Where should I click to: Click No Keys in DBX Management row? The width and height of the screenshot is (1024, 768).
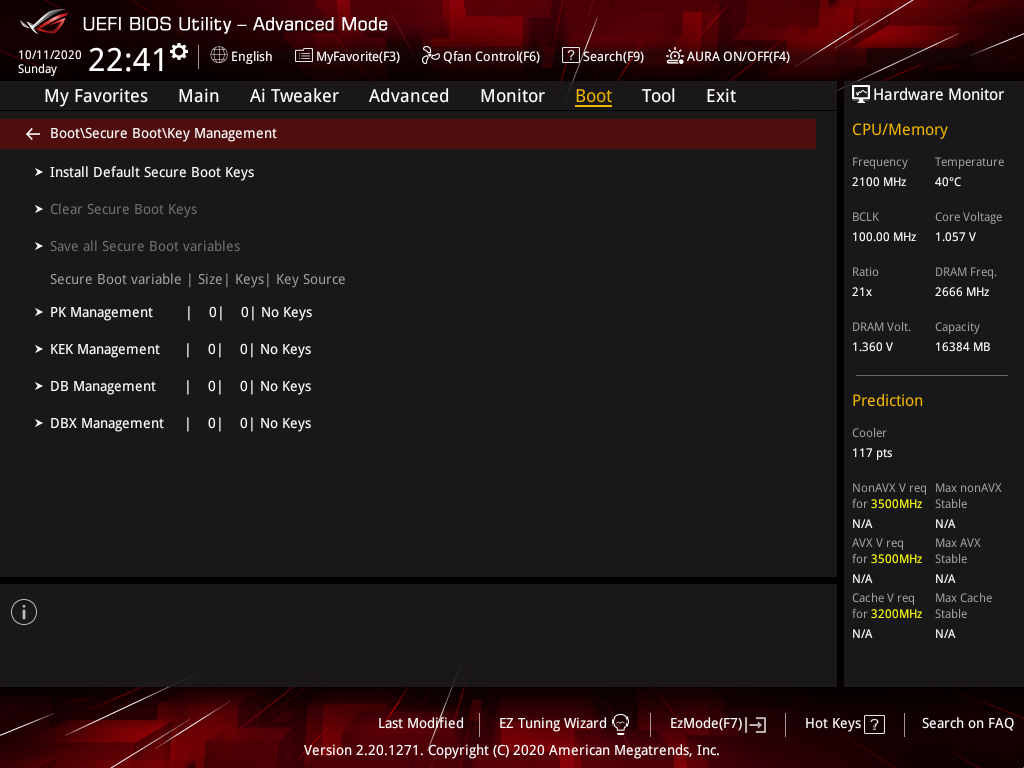coord(285,423)
